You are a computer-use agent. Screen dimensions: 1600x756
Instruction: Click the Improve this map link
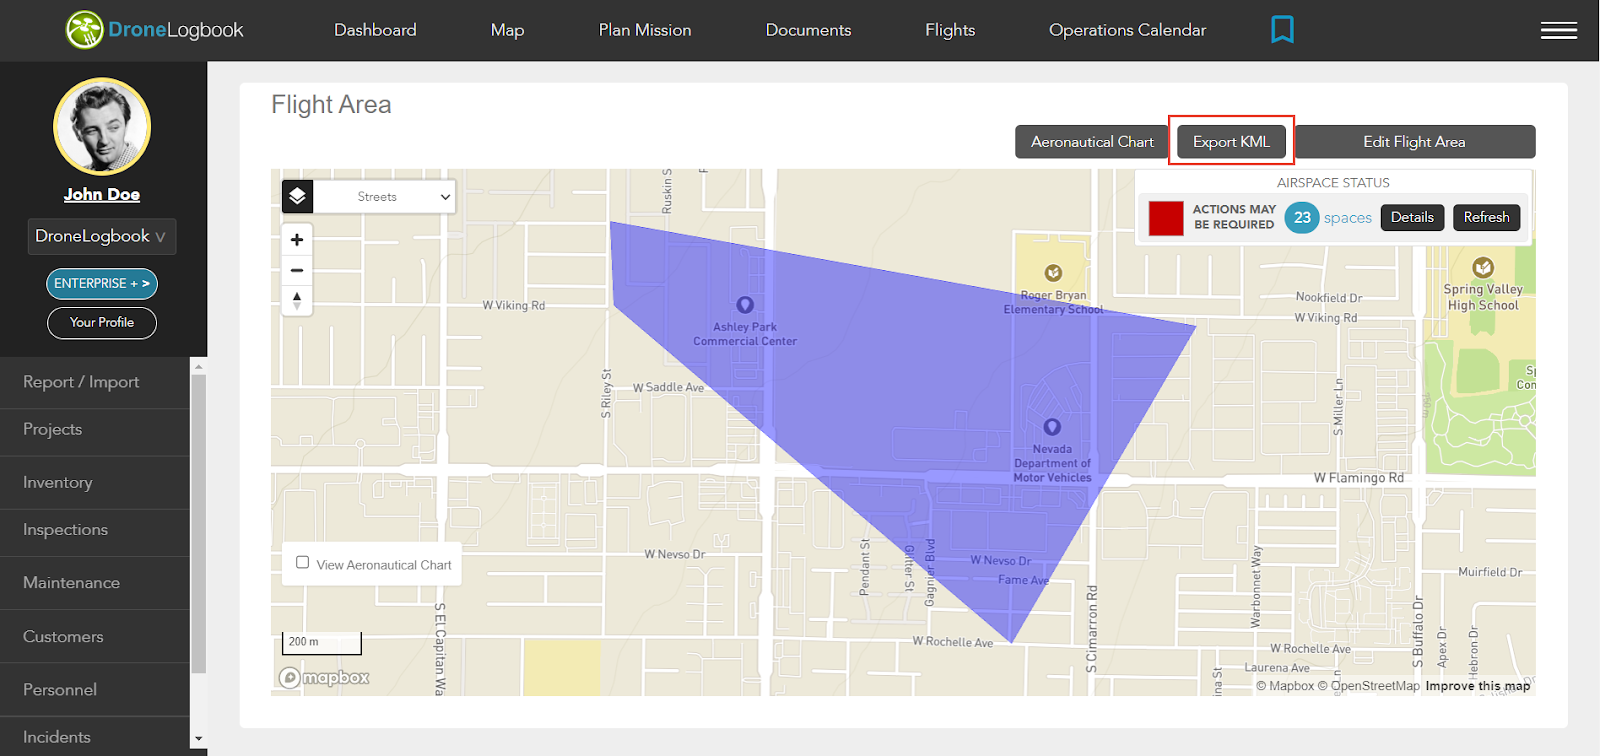pos(1478,686)
